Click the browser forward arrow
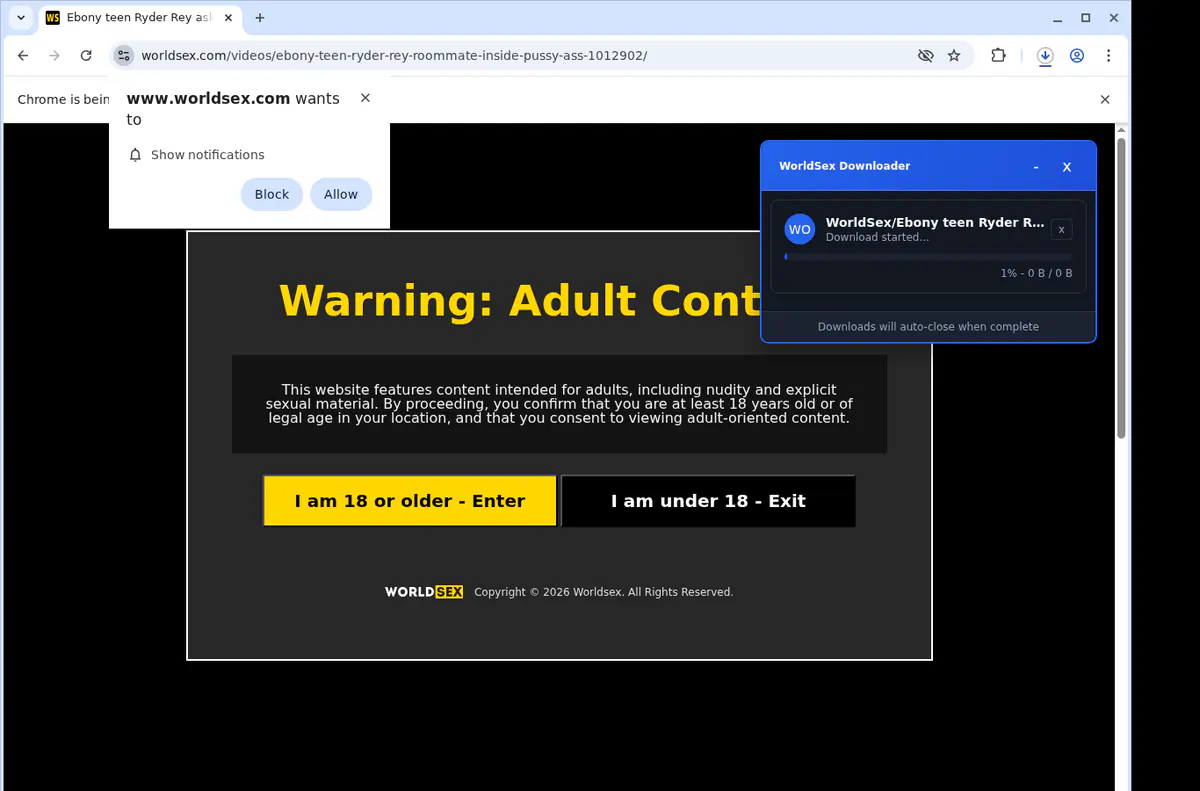Screen dimensions: 1200x791 pyautogui.click(x=55, y=56)
